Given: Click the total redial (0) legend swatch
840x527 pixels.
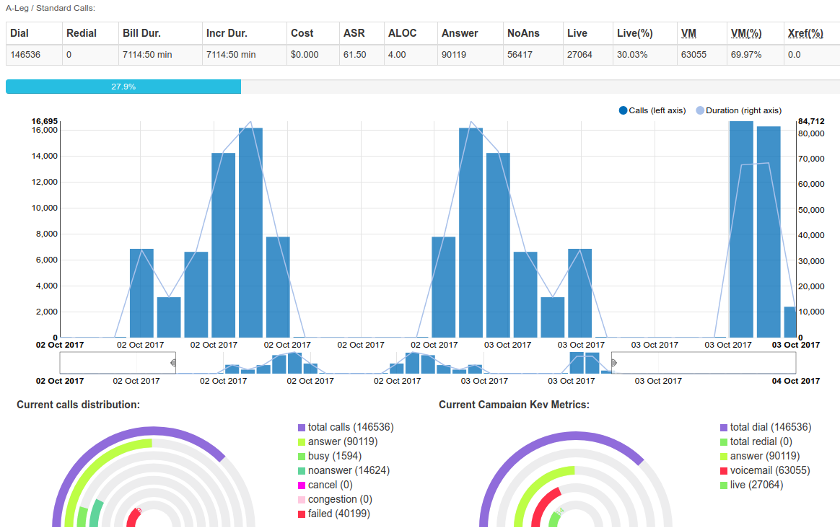Looking at the screenshot, I should point(724,442).
